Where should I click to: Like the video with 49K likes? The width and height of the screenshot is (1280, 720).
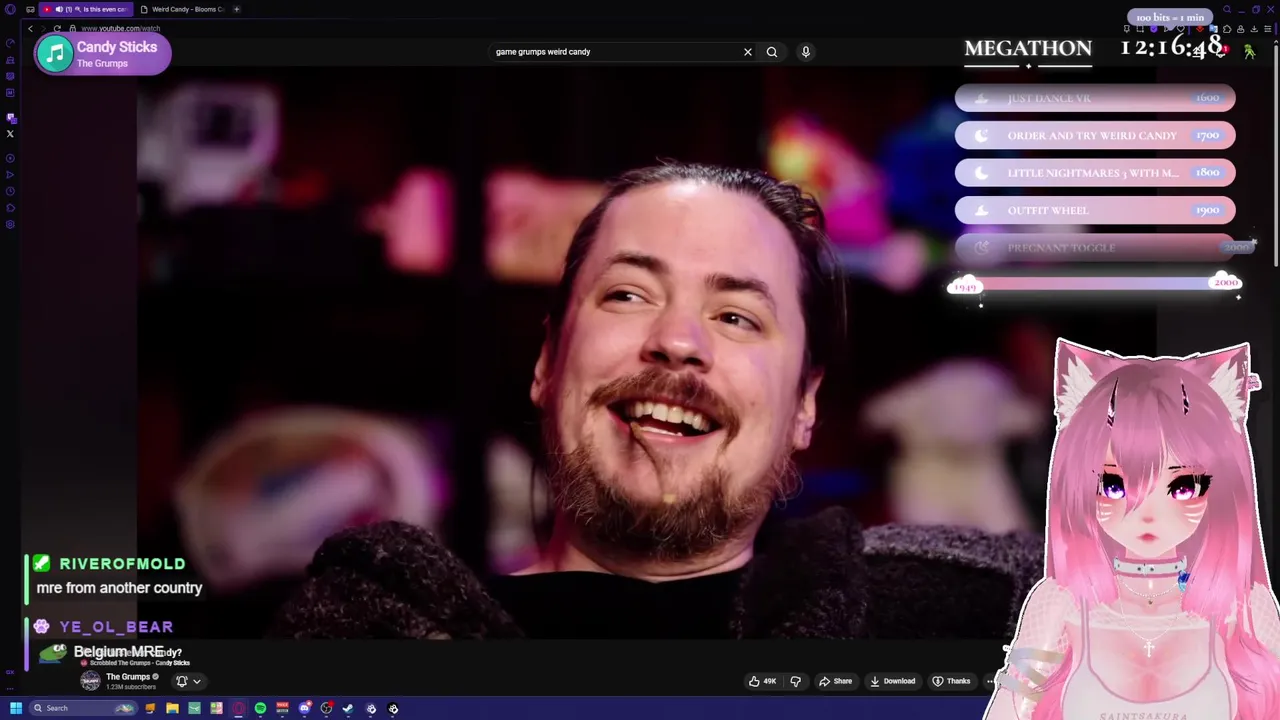point(762,681)
